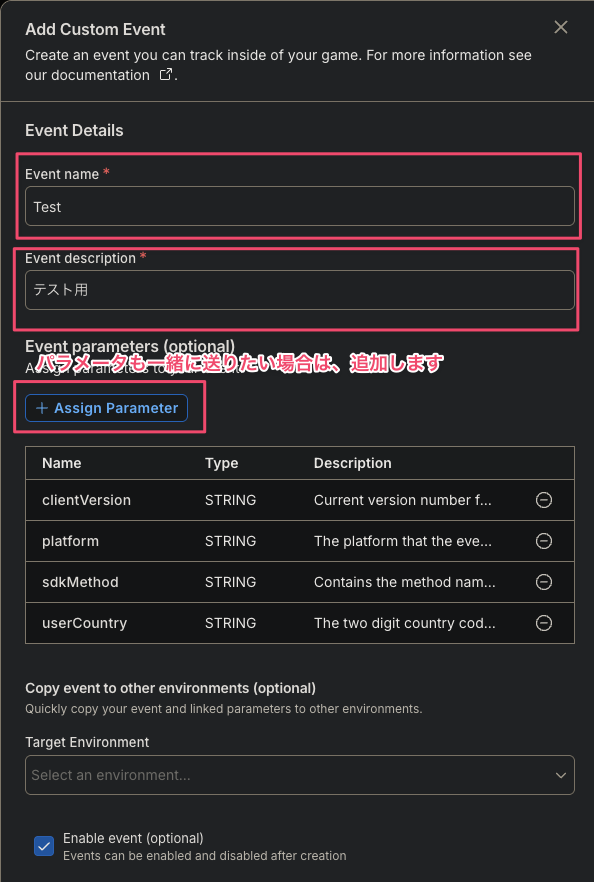Click the Name column header
This screenshot has width=594, height=882.
pos(62,463)
